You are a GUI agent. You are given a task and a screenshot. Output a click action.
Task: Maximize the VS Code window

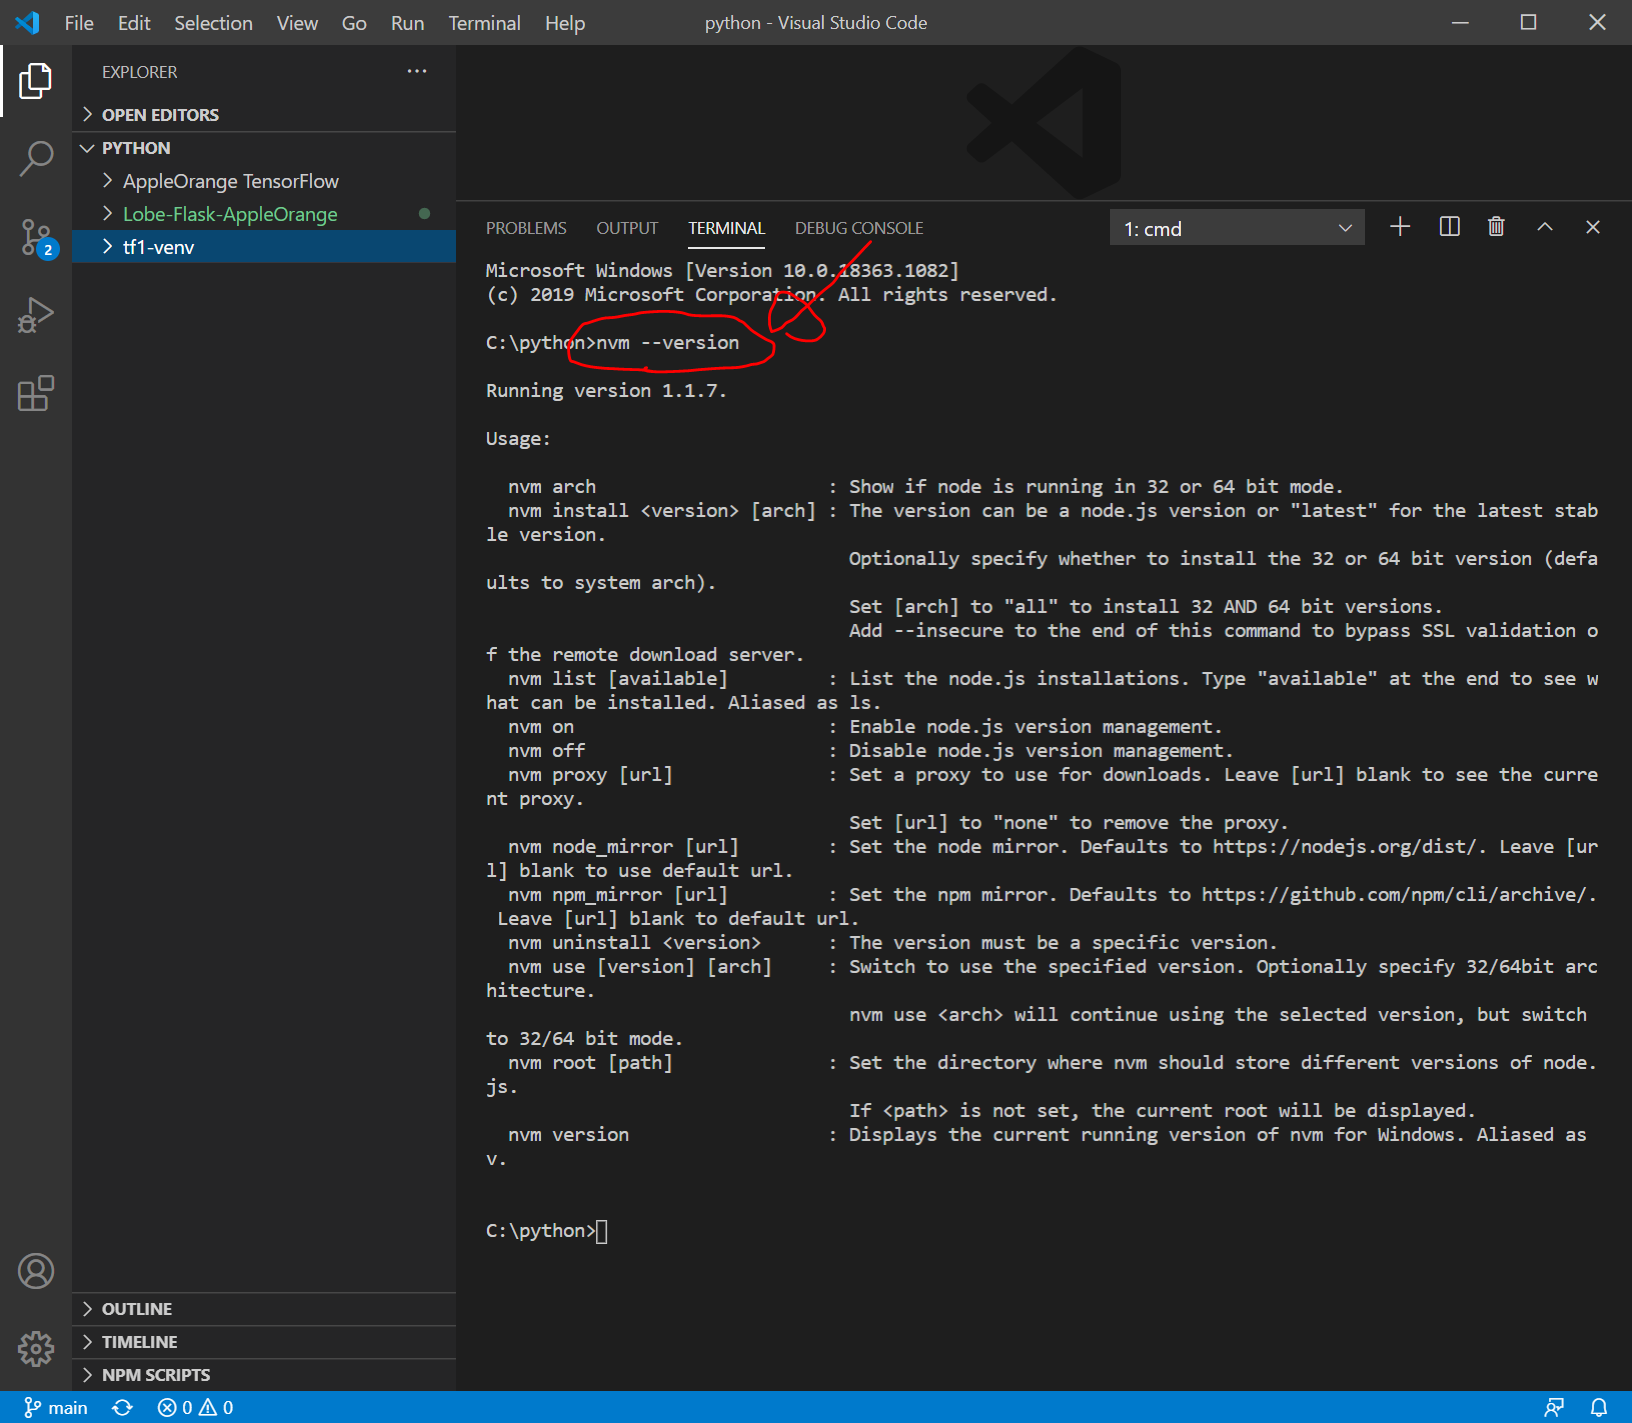click(1528, 22)
